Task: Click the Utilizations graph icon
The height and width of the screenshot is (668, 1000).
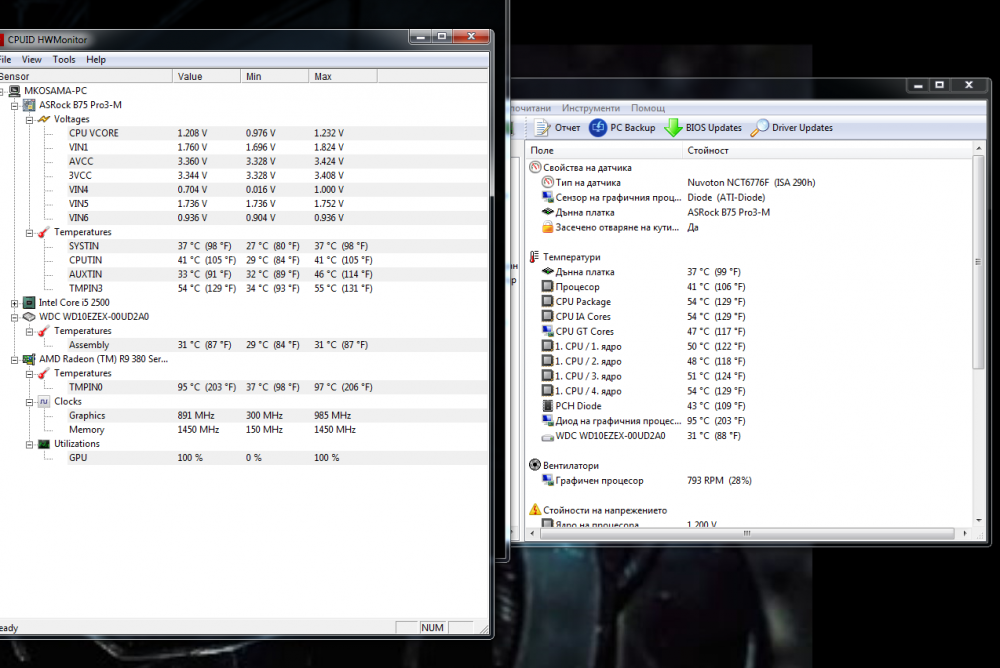Action: pyautogui.click(x=44, y=444)
